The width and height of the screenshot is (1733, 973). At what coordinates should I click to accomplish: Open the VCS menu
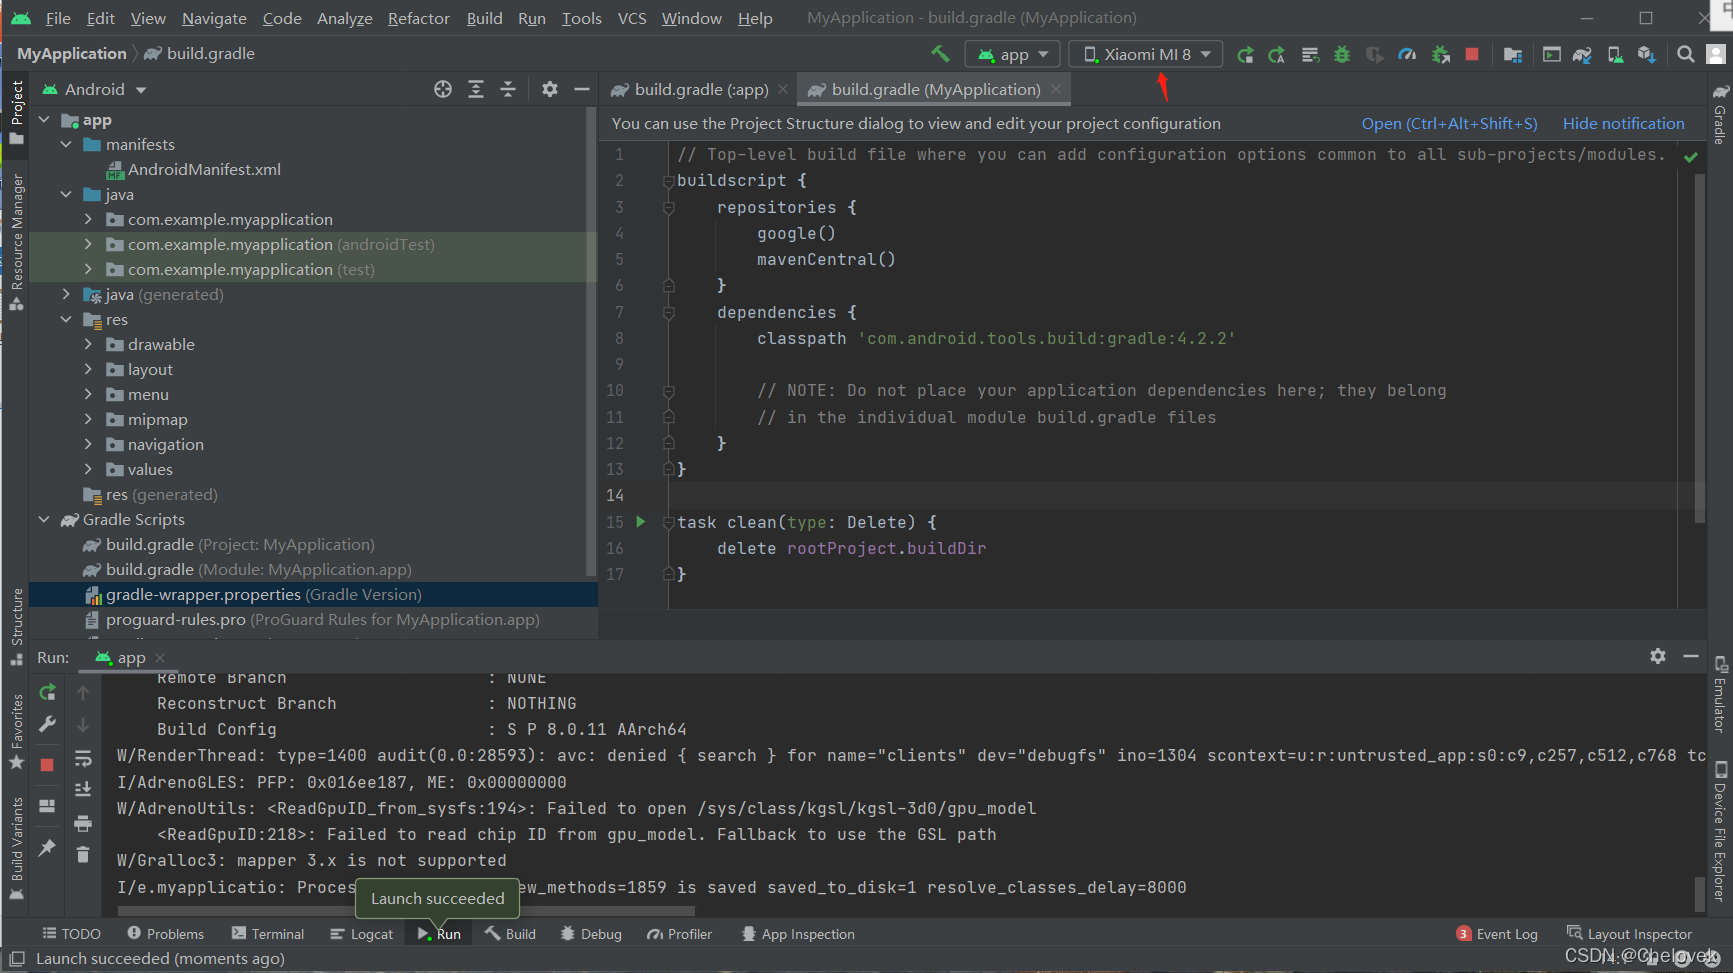click(x=632, y=18)
